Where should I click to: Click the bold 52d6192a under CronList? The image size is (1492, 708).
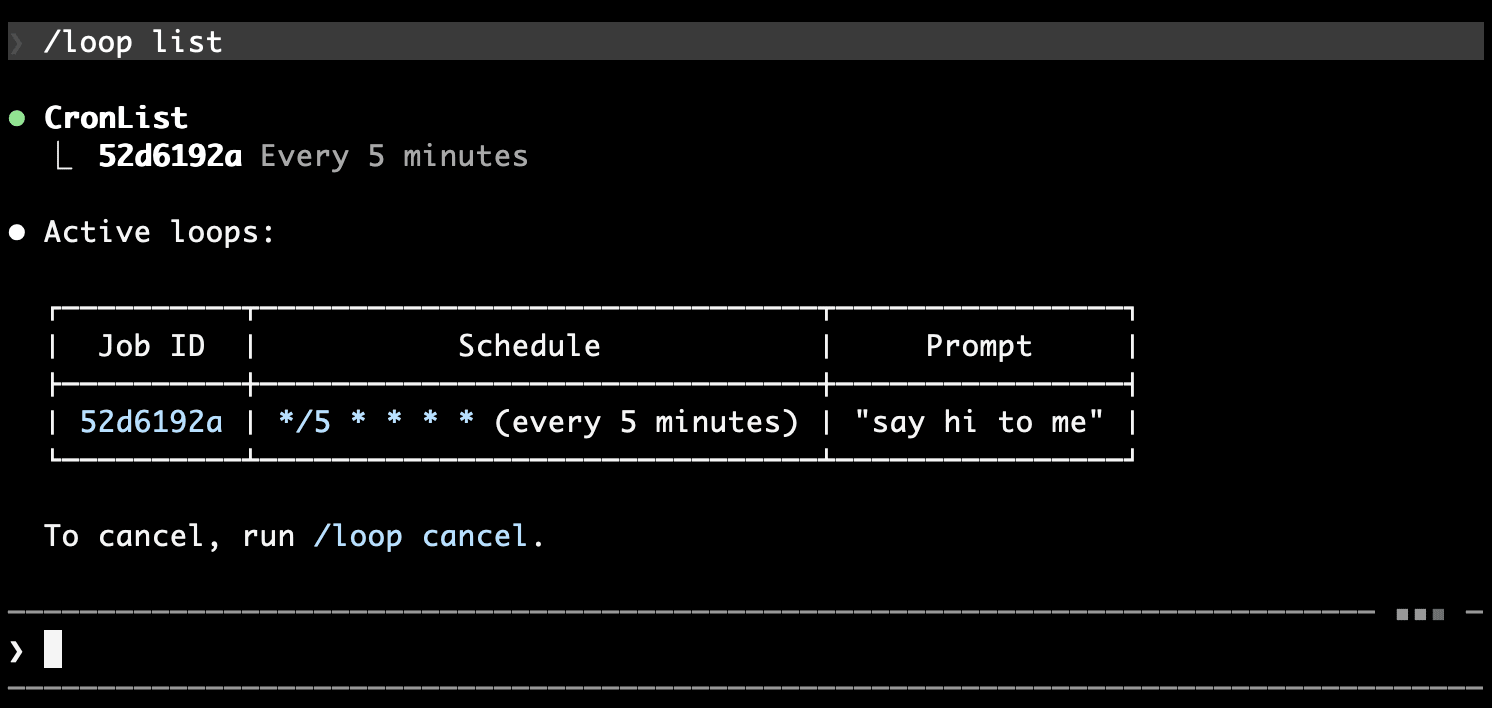click(x=170, y=157)
